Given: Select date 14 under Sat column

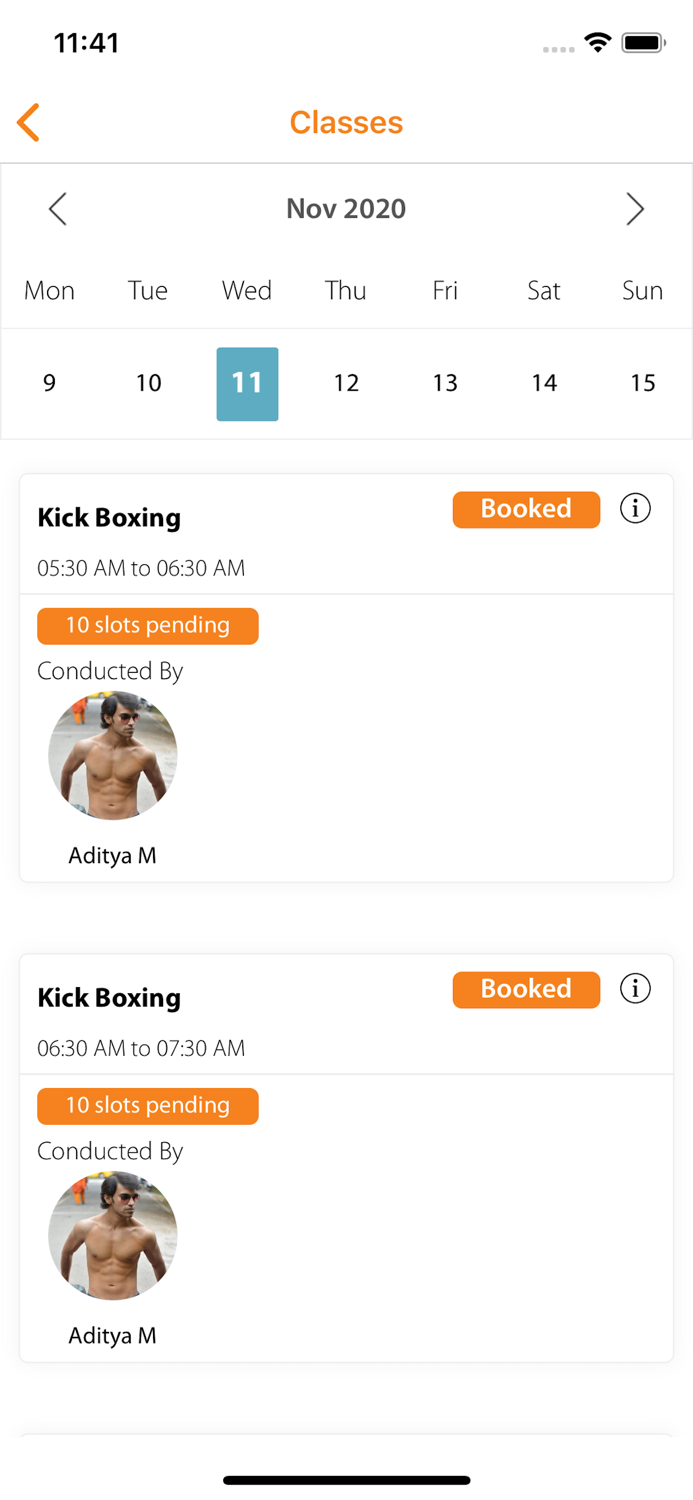Looking at the screenshot, I should point(544,383).
